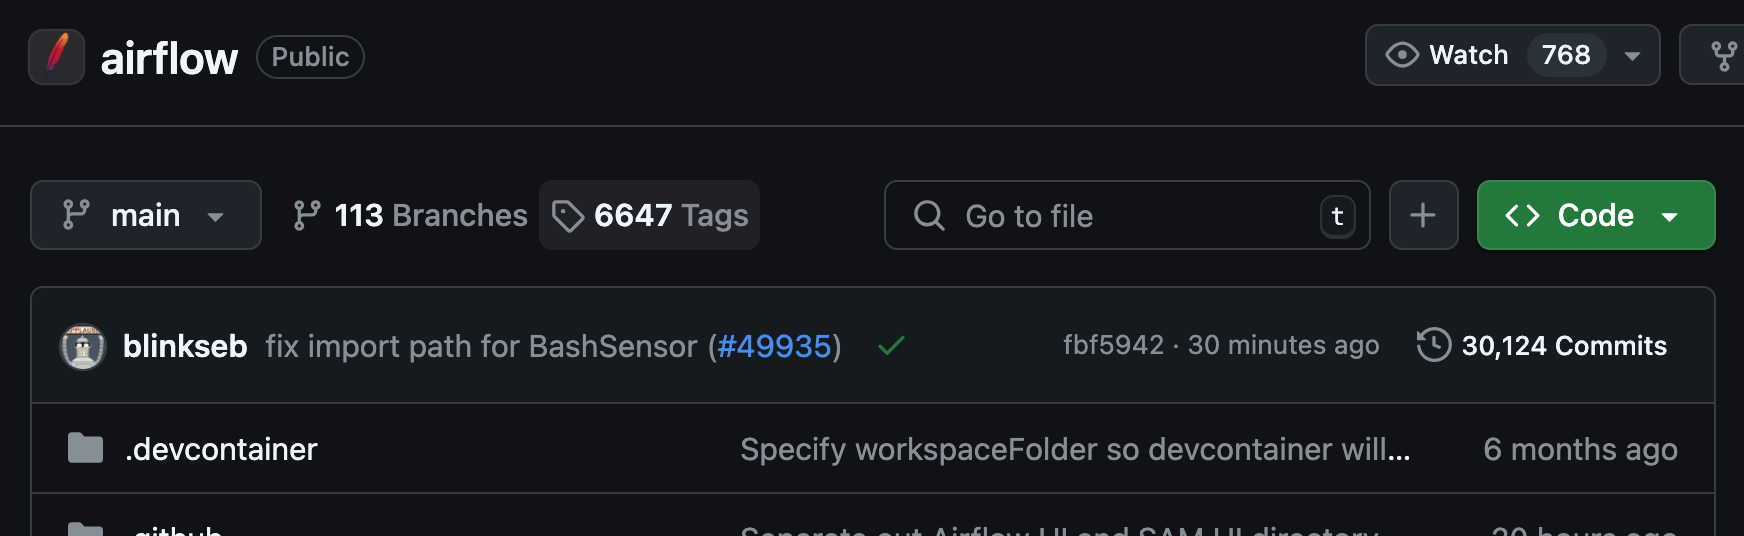Image resolution: width=1744 pixels, height=536 pixels.
Task: Click the green check commit status icon
Action: click(891, 346)
